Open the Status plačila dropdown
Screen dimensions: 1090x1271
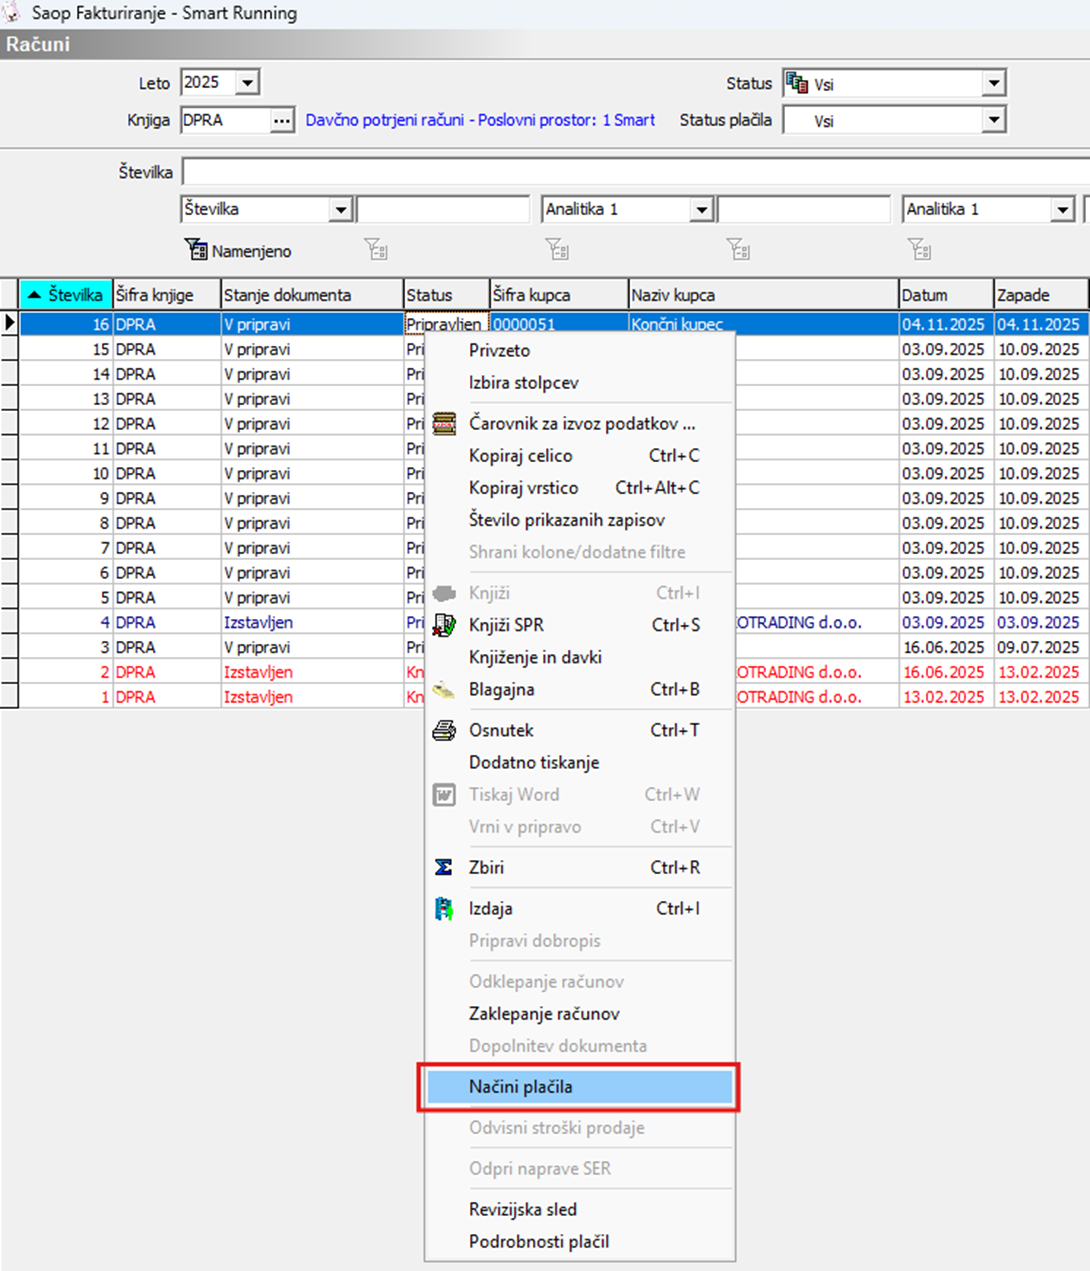click(993, 120)
